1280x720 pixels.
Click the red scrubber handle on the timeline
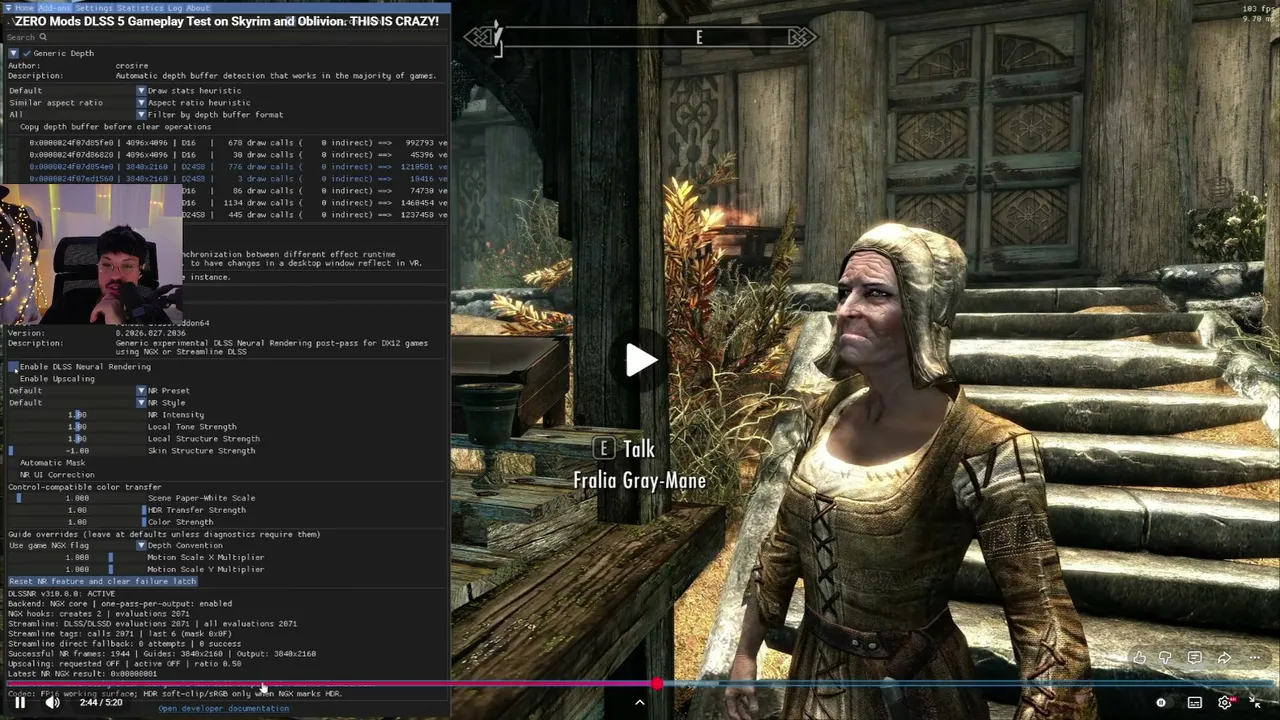[656, 685]
